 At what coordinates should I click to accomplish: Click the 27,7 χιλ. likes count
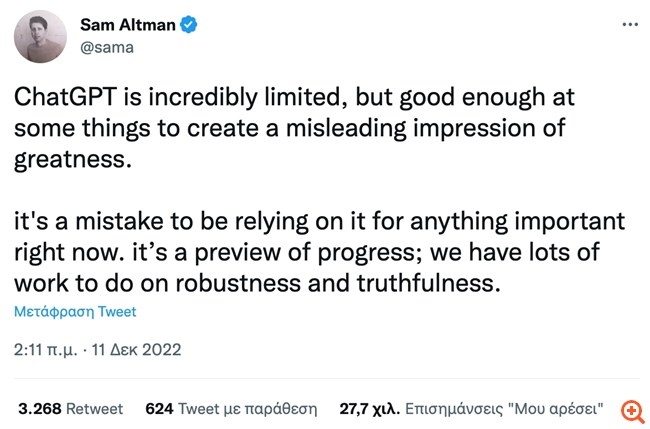(x=370, y=409)
